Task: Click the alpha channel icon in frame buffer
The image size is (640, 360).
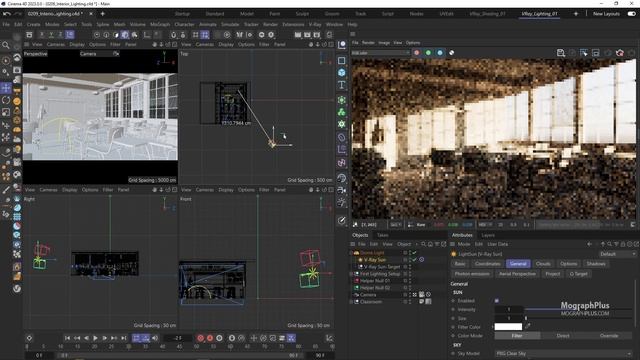Action: click(452, 53)
